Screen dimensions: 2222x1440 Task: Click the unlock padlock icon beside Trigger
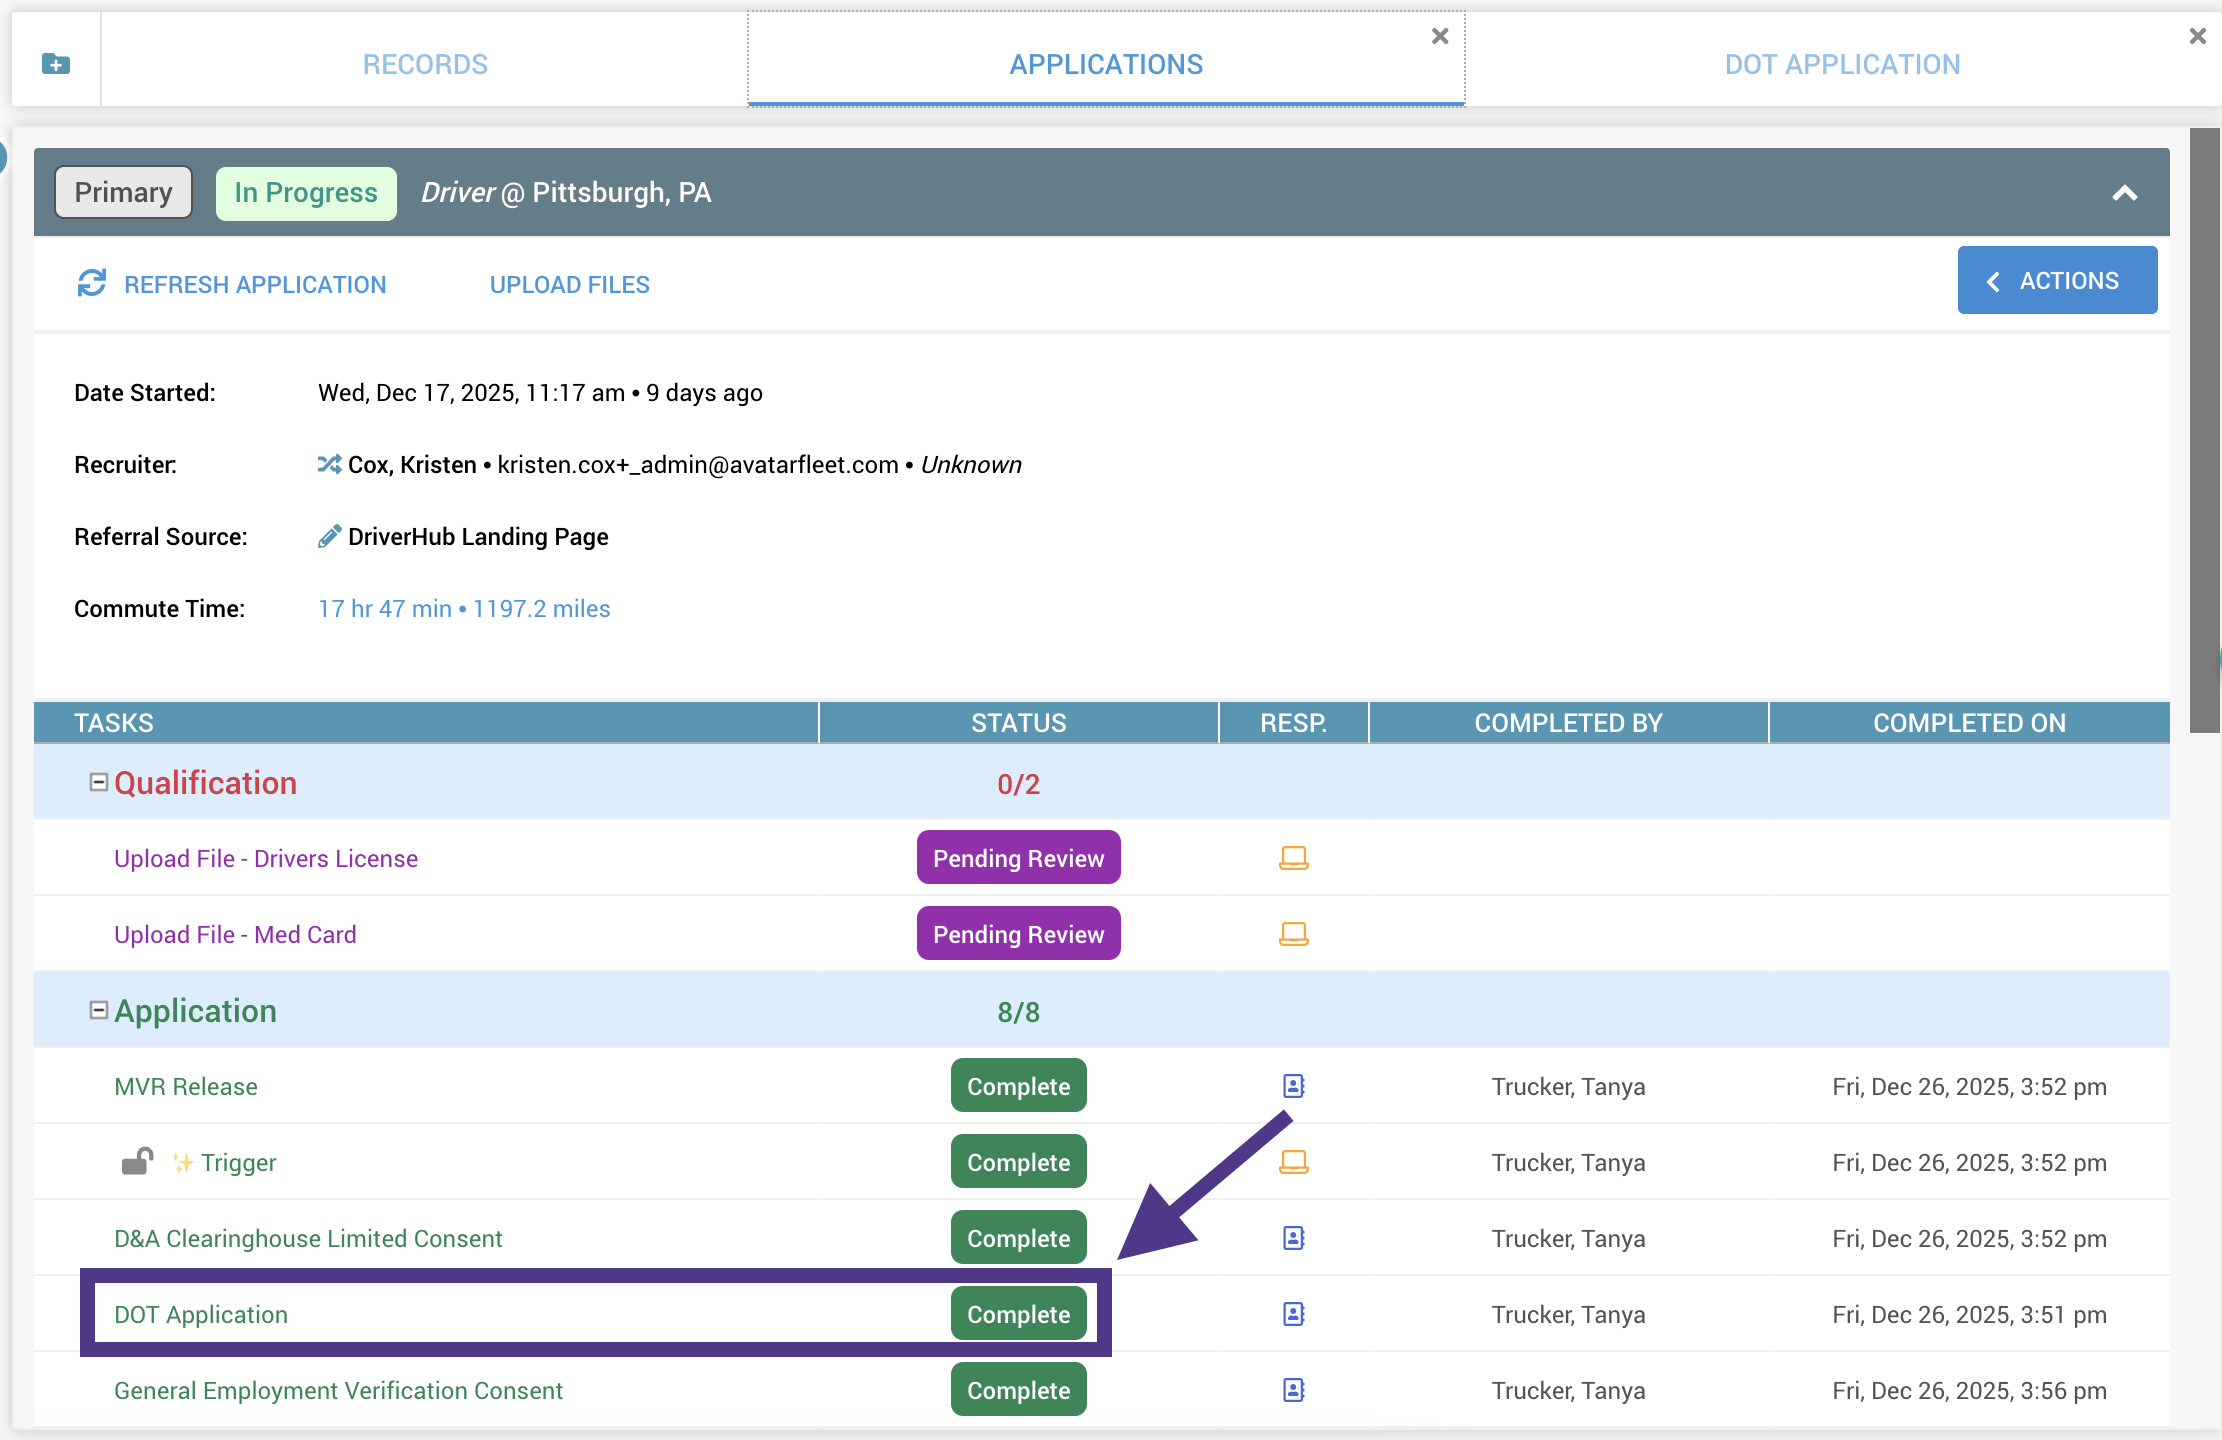pos(137,1162)
